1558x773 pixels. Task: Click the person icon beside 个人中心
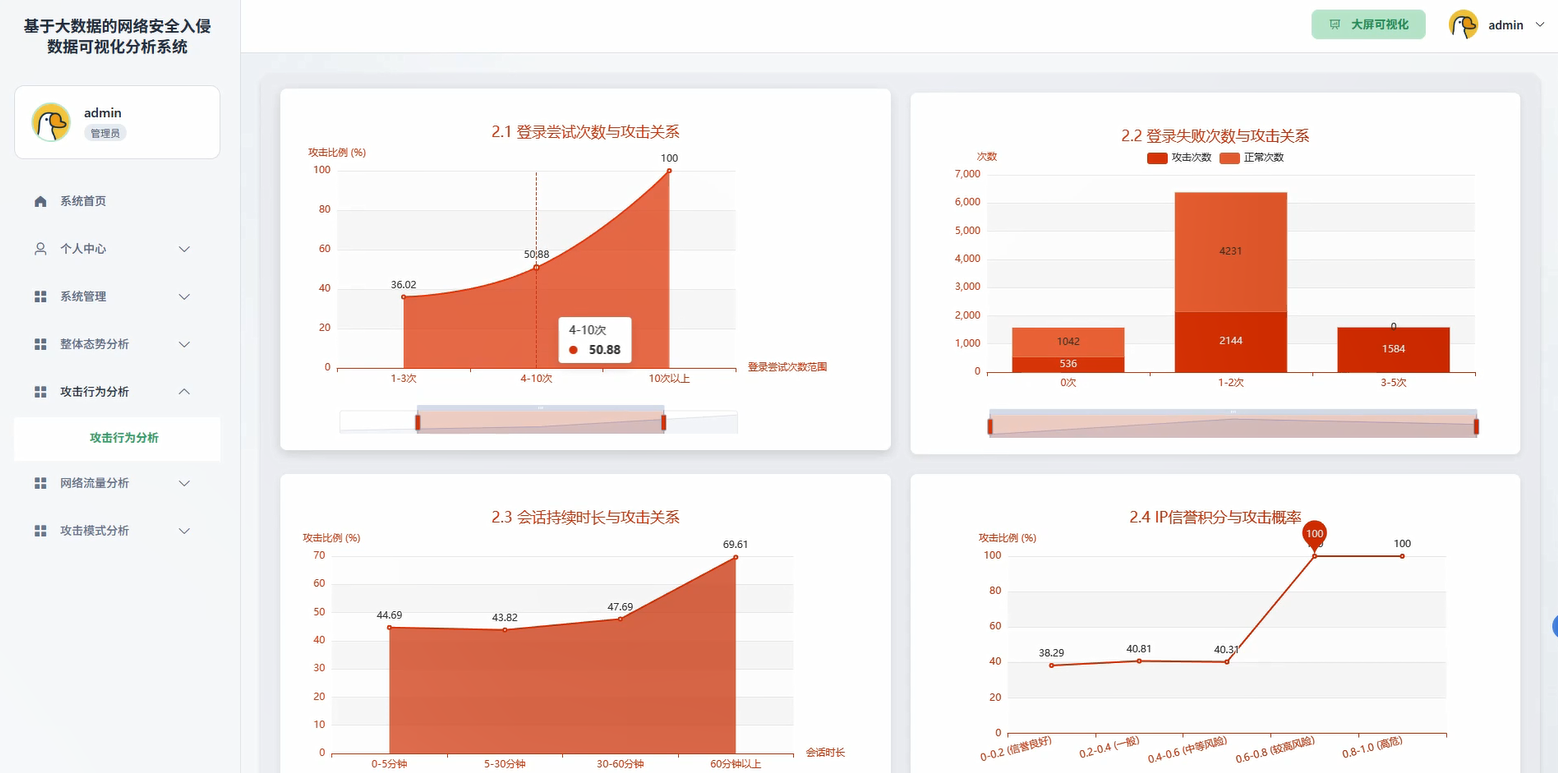coord(40,249)
